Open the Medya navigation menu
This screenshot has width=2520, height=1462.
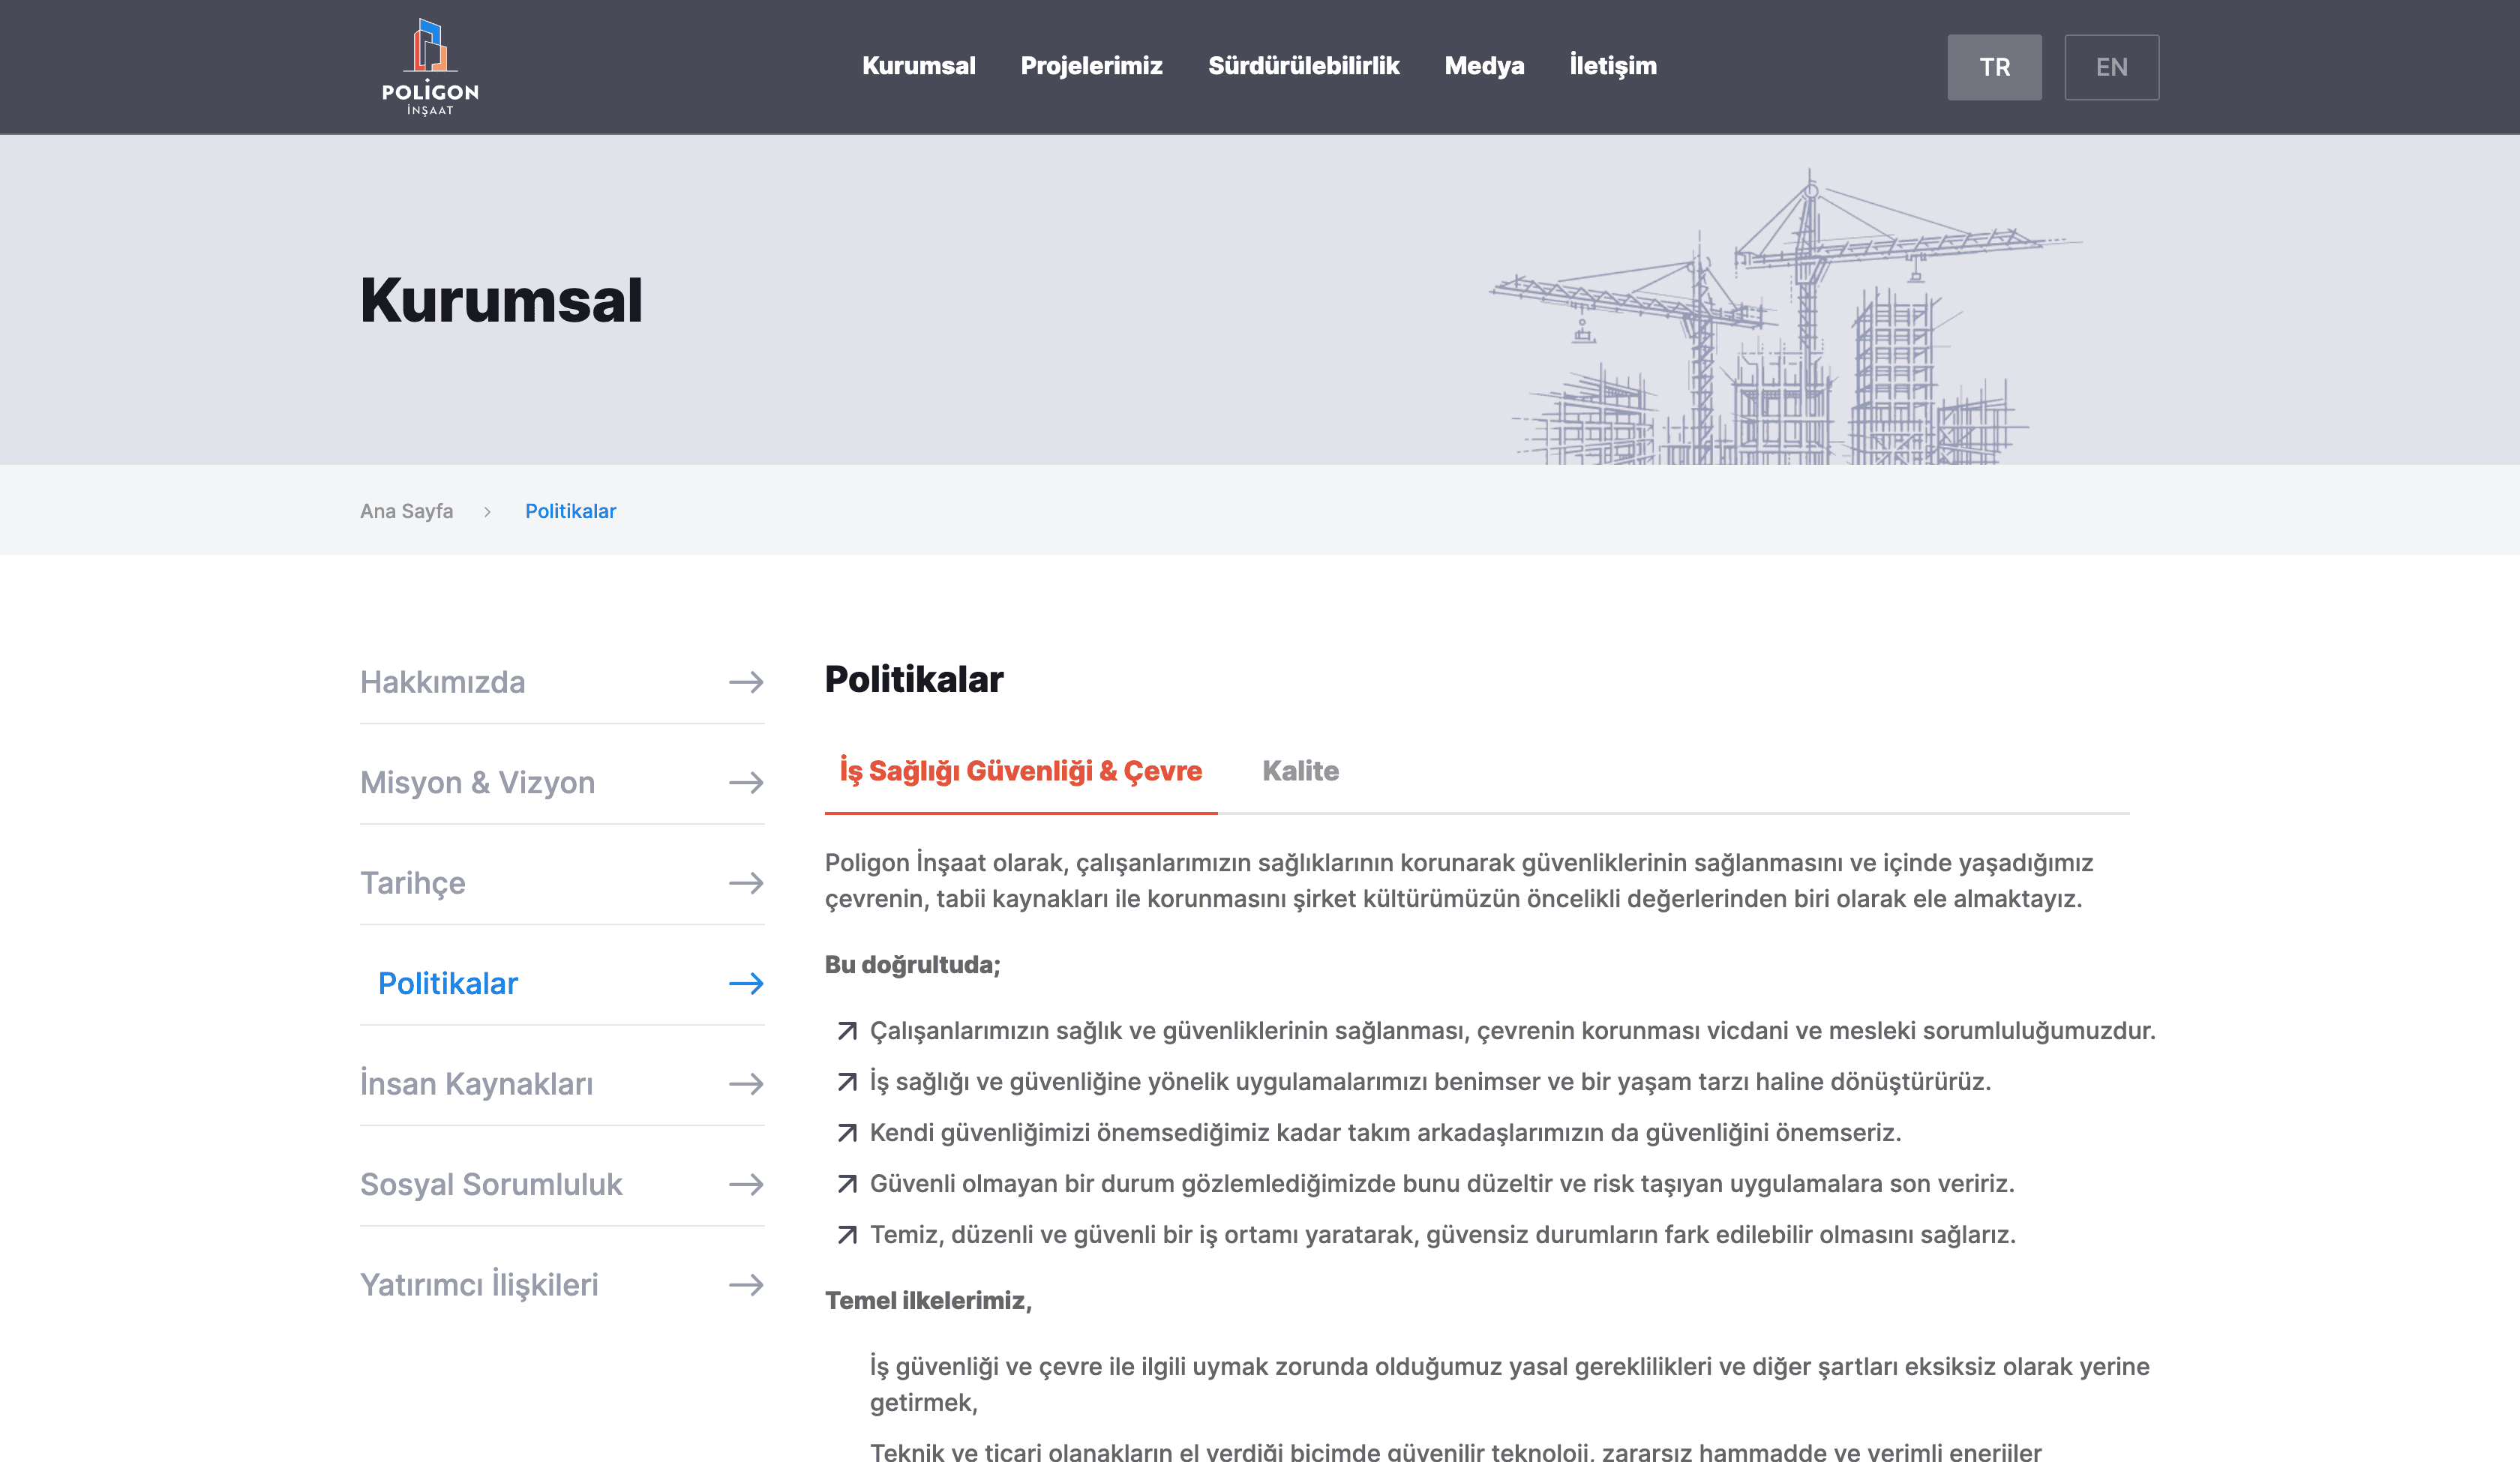click(1484, 66)
